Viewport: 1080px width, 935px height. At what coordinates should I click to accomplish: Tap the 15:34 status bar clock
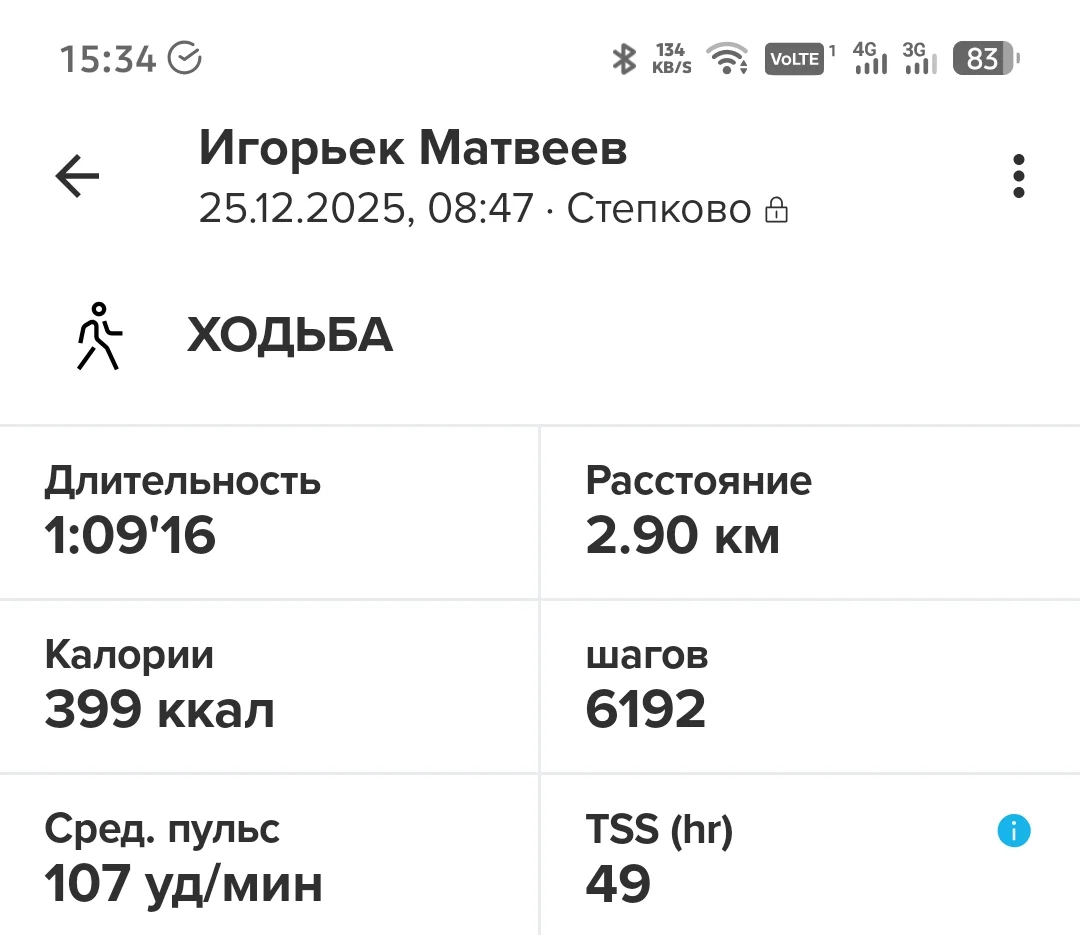108,59
